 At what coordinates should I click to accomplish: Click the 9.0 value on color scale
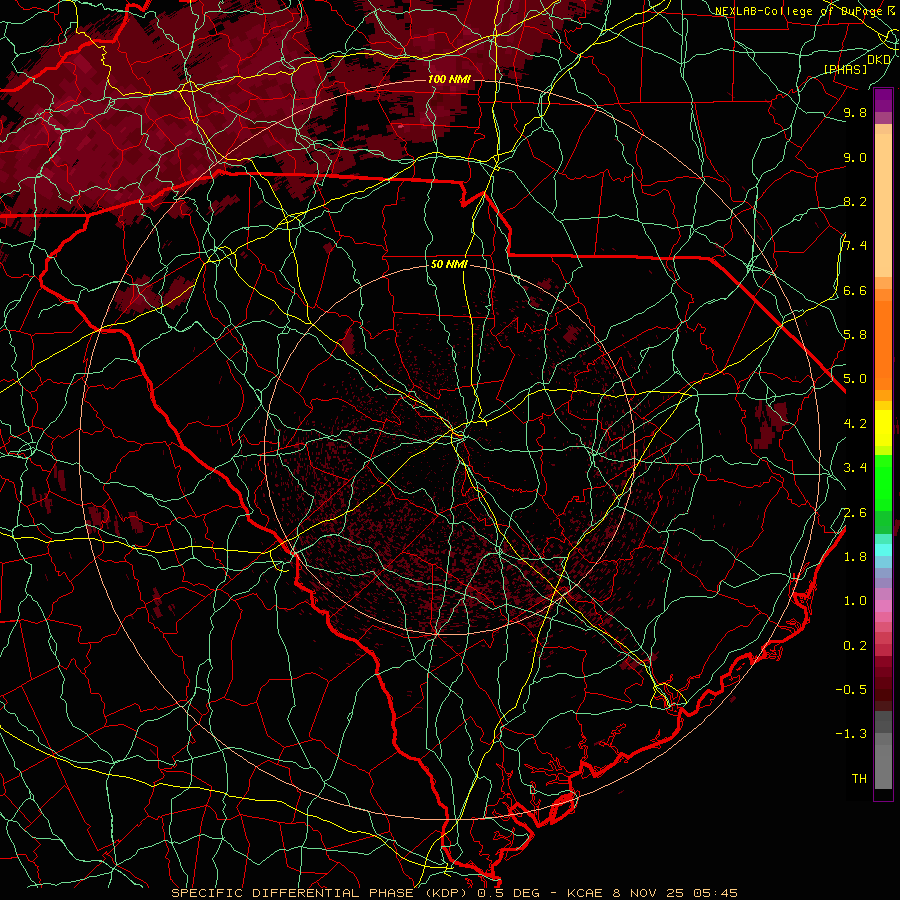pos(855,158)
